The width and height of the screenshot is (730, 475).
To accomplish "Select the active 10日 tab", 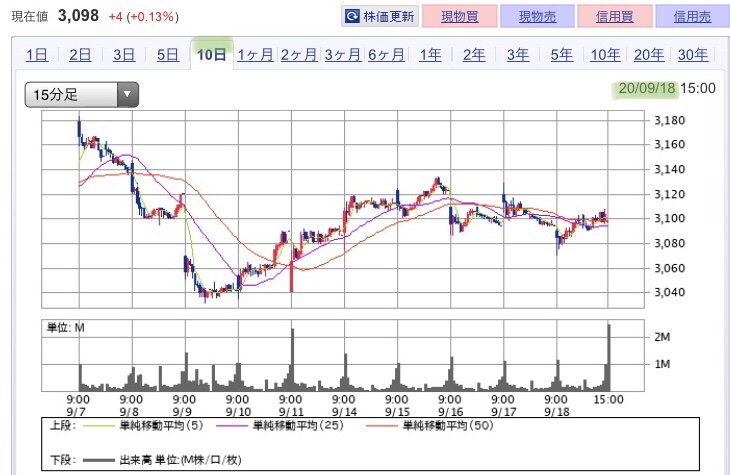I will [211, 54].
